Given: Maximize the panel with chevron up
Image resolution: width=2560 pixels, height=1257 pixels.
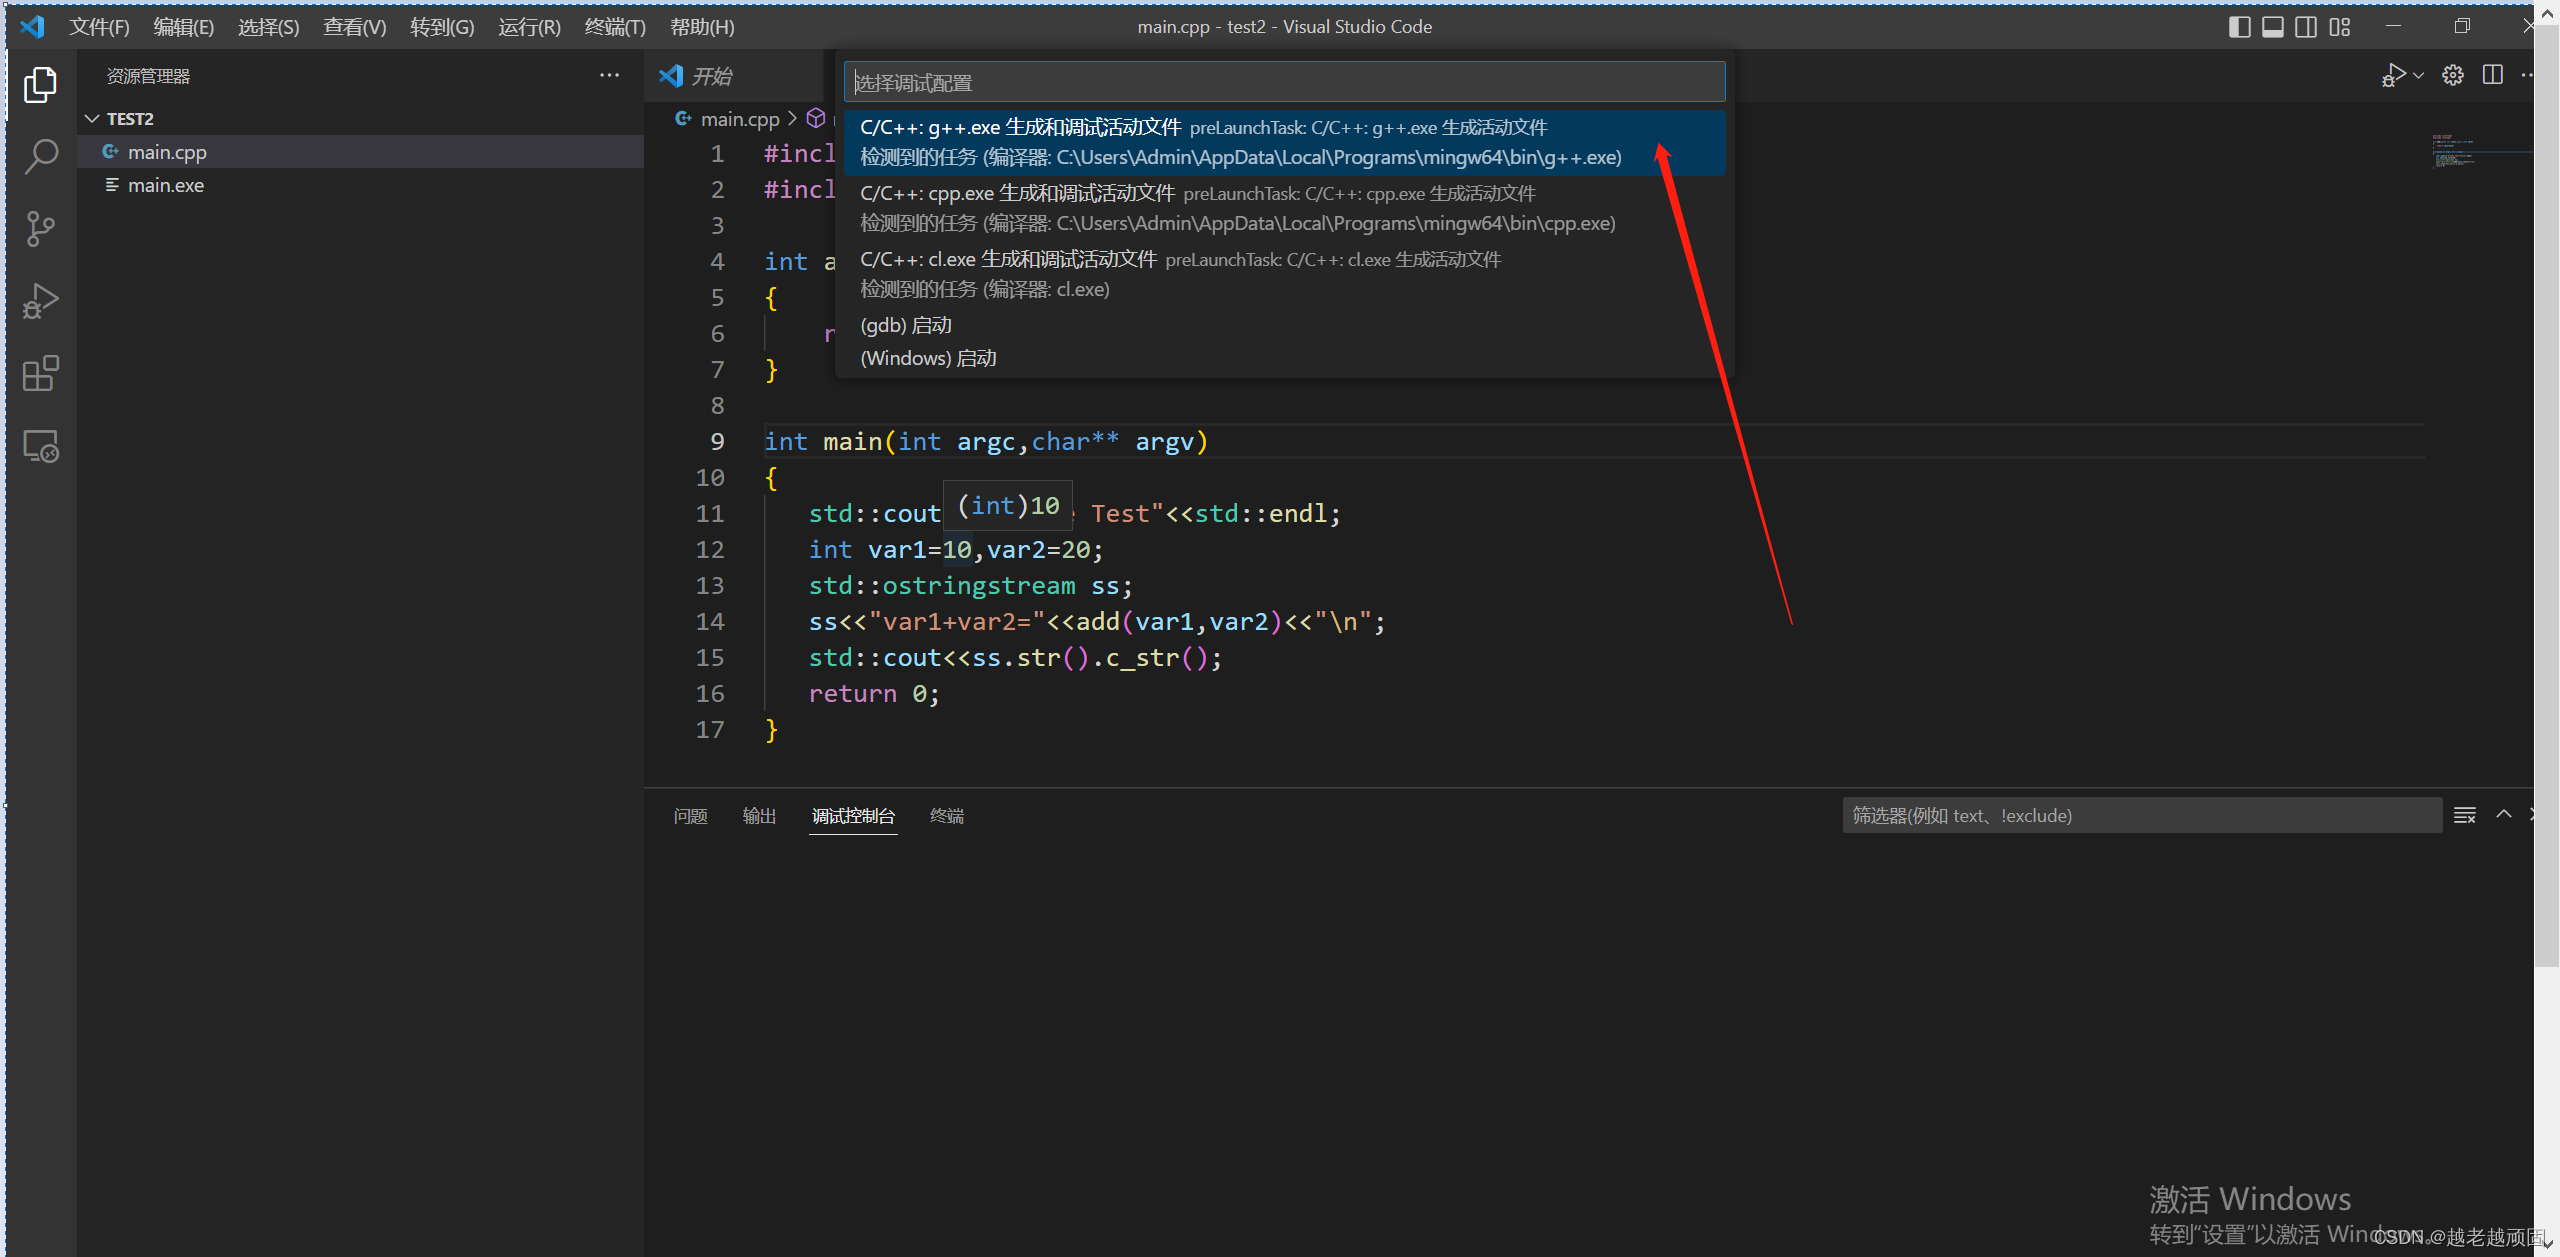Looking at the screenshot, I should pyautogui.click(x=2504, y=815).
